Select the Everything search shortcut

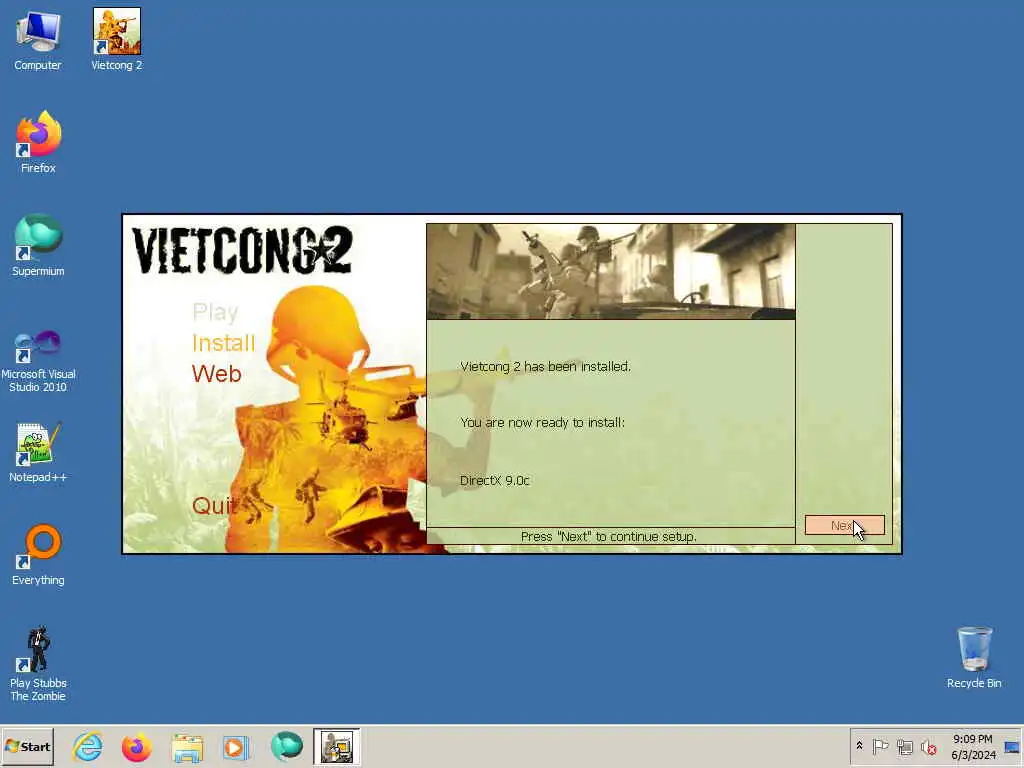[38, 555]
